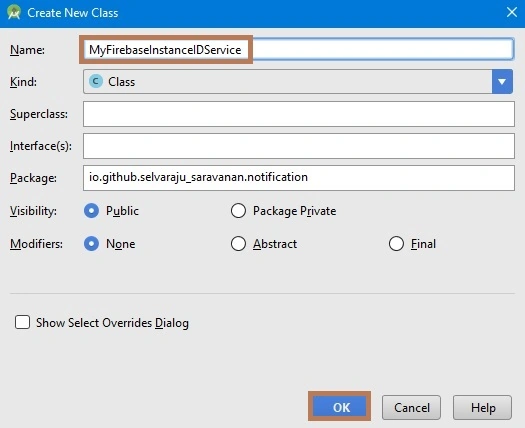Select the Public visibility radio button
The width and height of the screenshot is (525, 428).
click(91, 211)
